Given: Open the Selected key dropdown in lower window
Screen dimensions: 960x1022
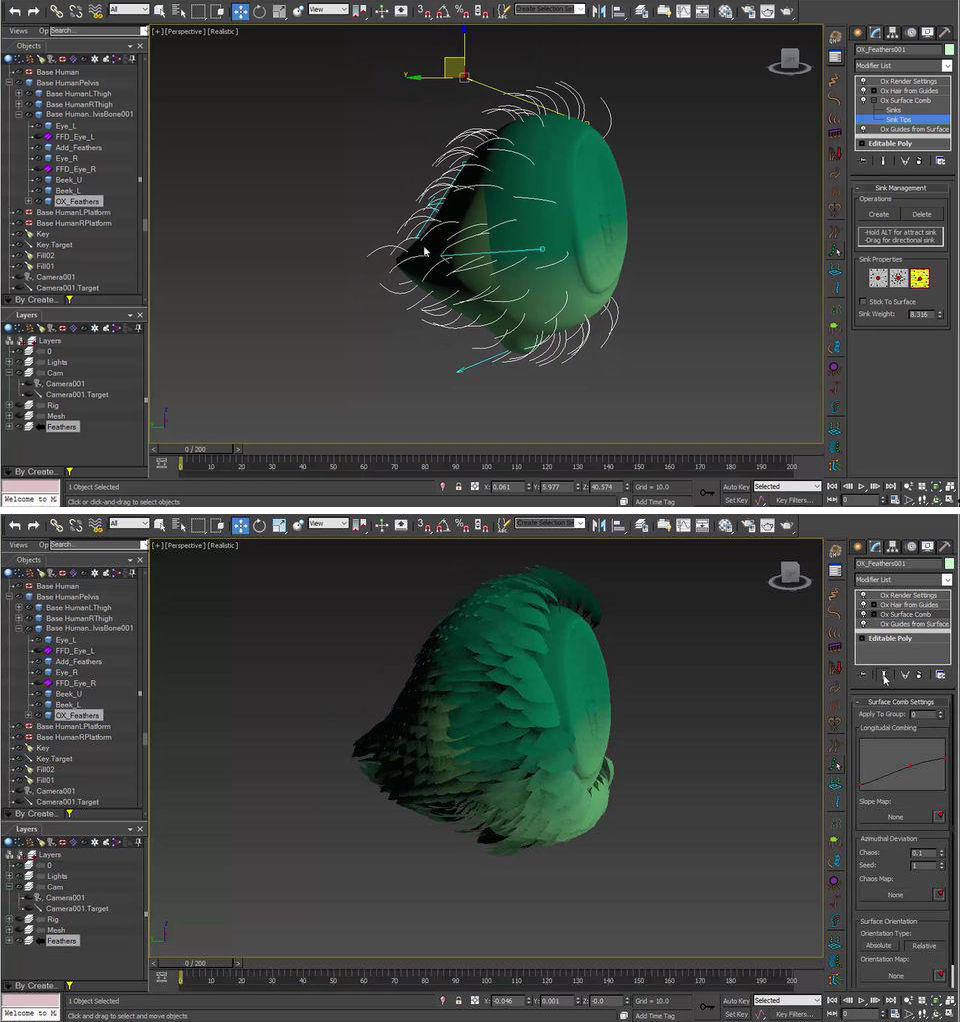Looking at the screenshot, I should [787, 1000].
